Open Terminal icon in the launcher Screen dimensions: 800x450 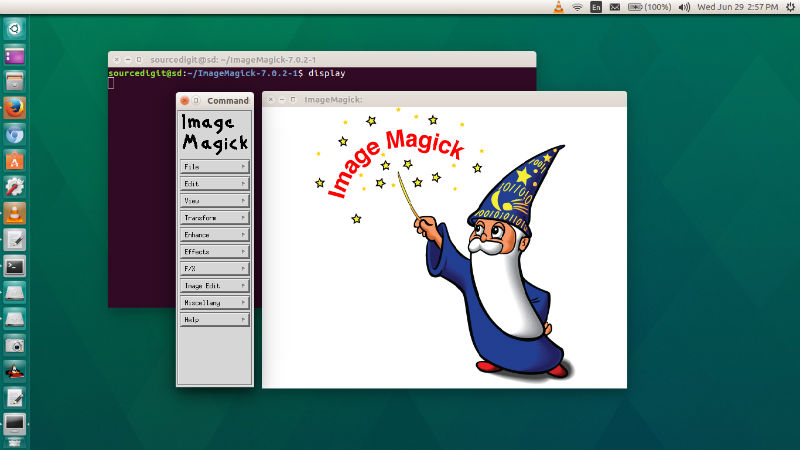(14, 266)
